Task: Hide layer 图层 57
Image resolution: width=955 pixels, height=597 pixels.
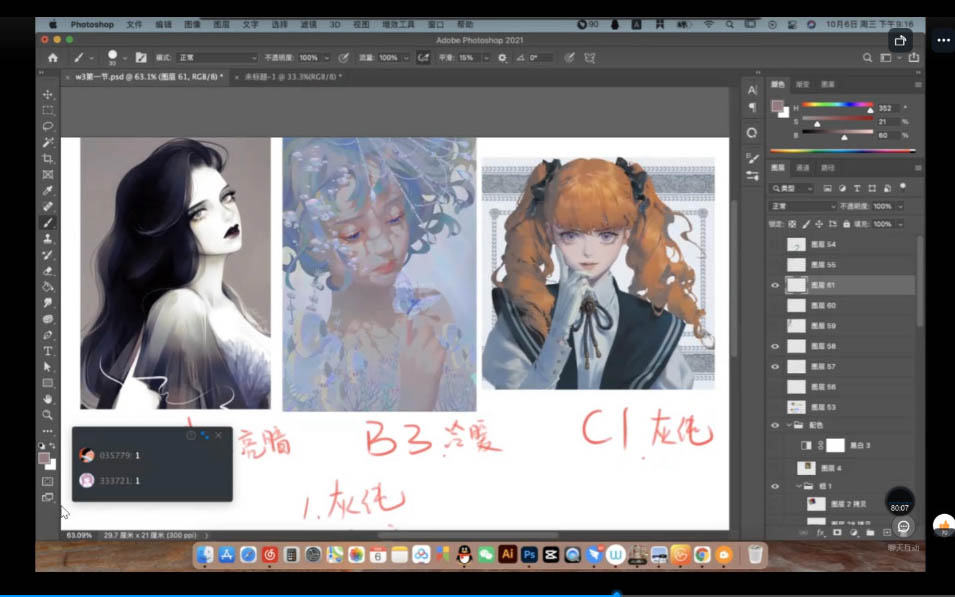Action: [775, 367]
